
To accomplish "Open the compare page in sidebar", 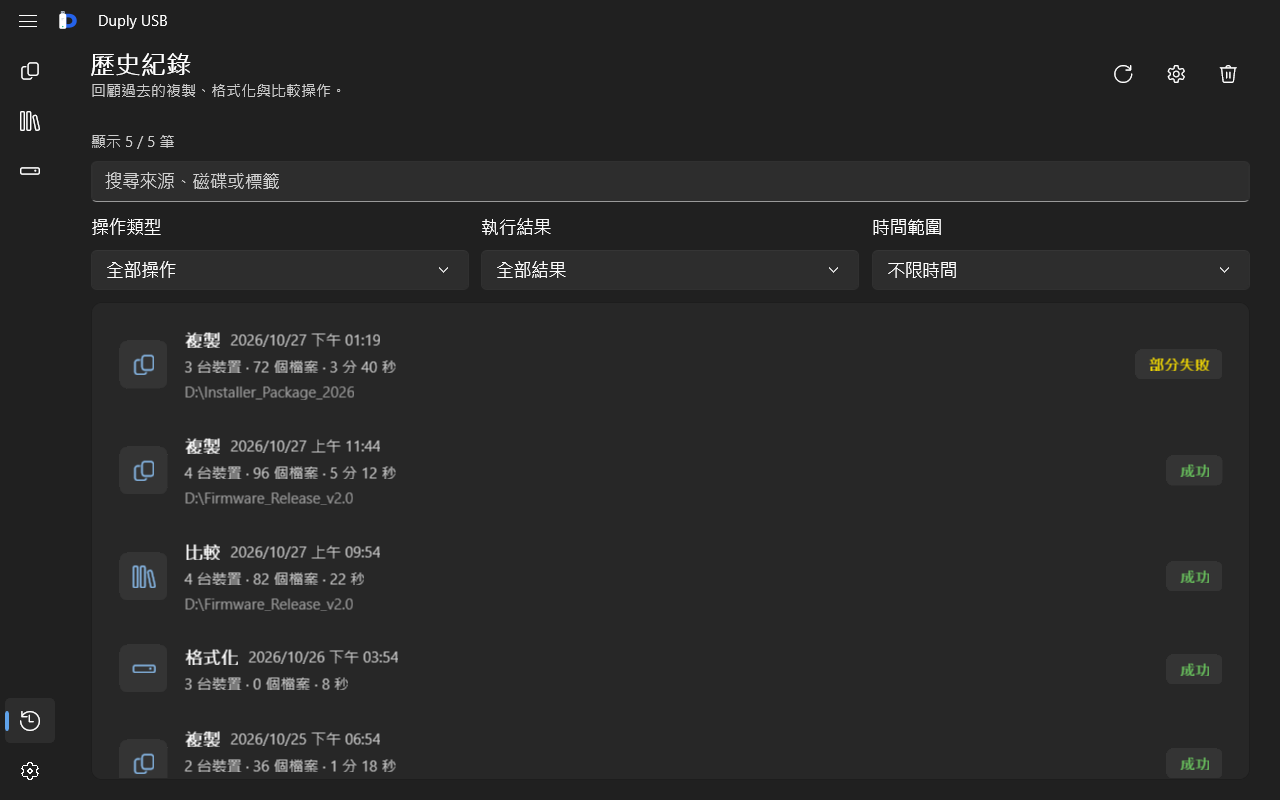I will click(x=30, y=121).
